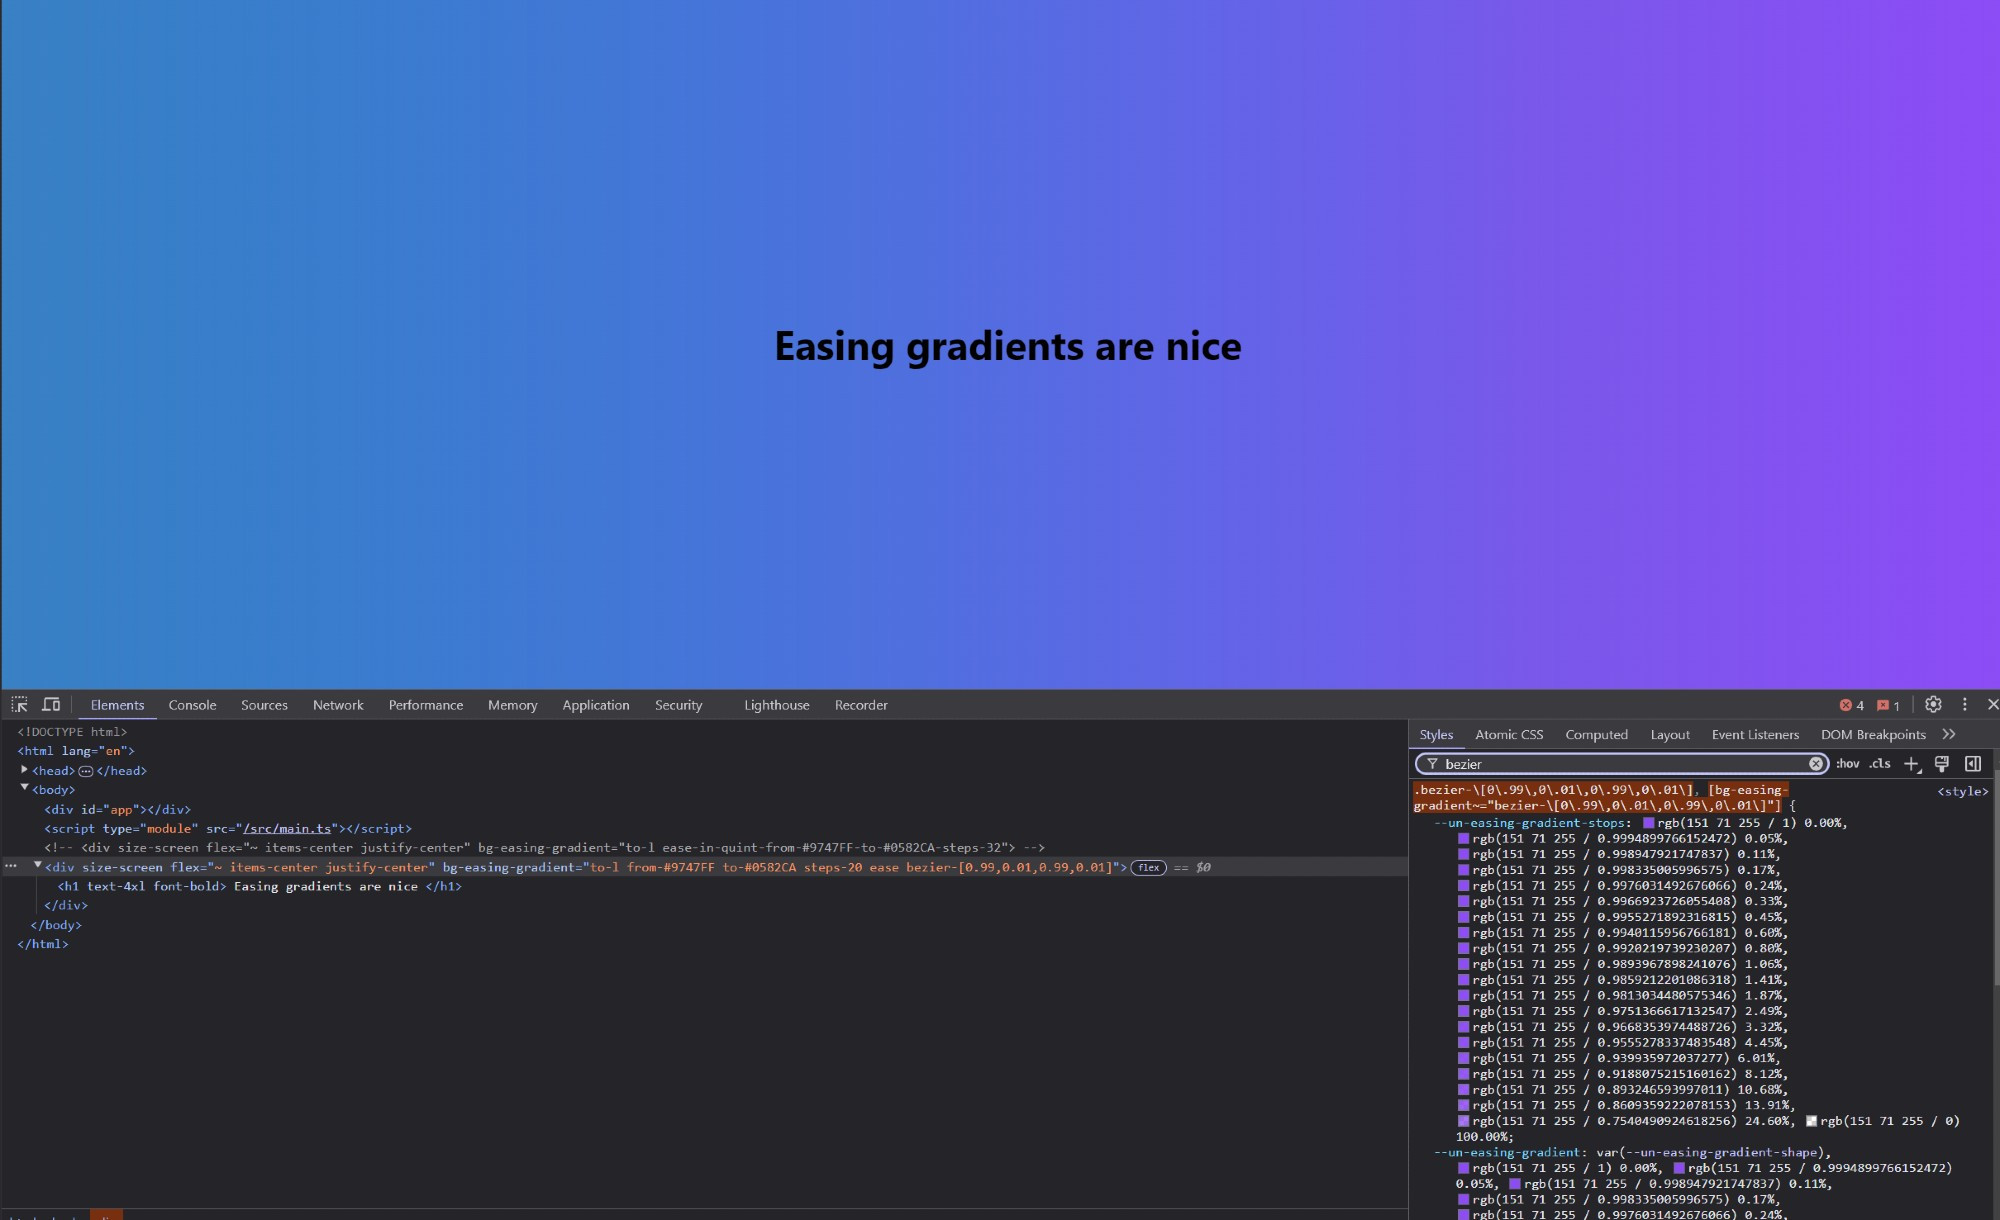Close the DevTools panel

click(x=1992, y=705)
